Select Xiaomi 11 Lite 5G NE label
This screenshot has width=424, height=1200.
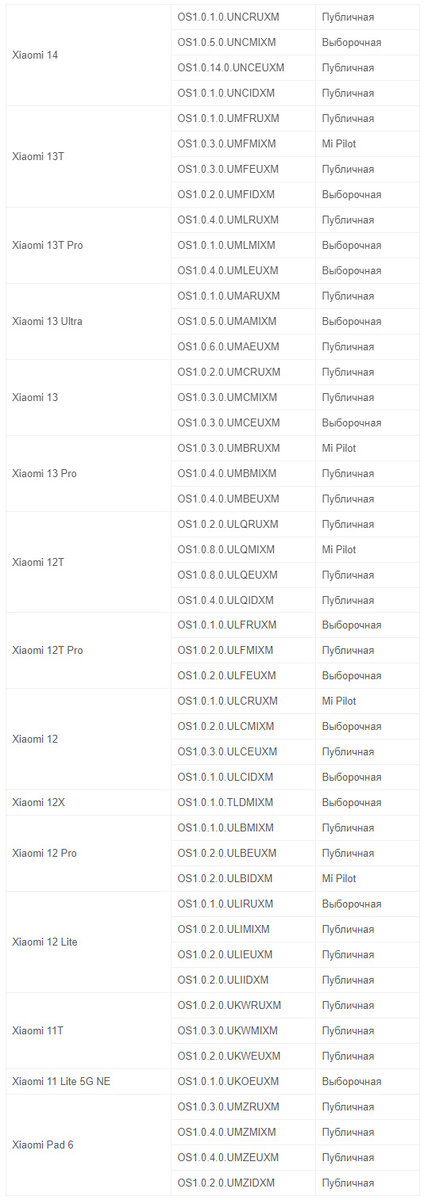(88, 1081)
